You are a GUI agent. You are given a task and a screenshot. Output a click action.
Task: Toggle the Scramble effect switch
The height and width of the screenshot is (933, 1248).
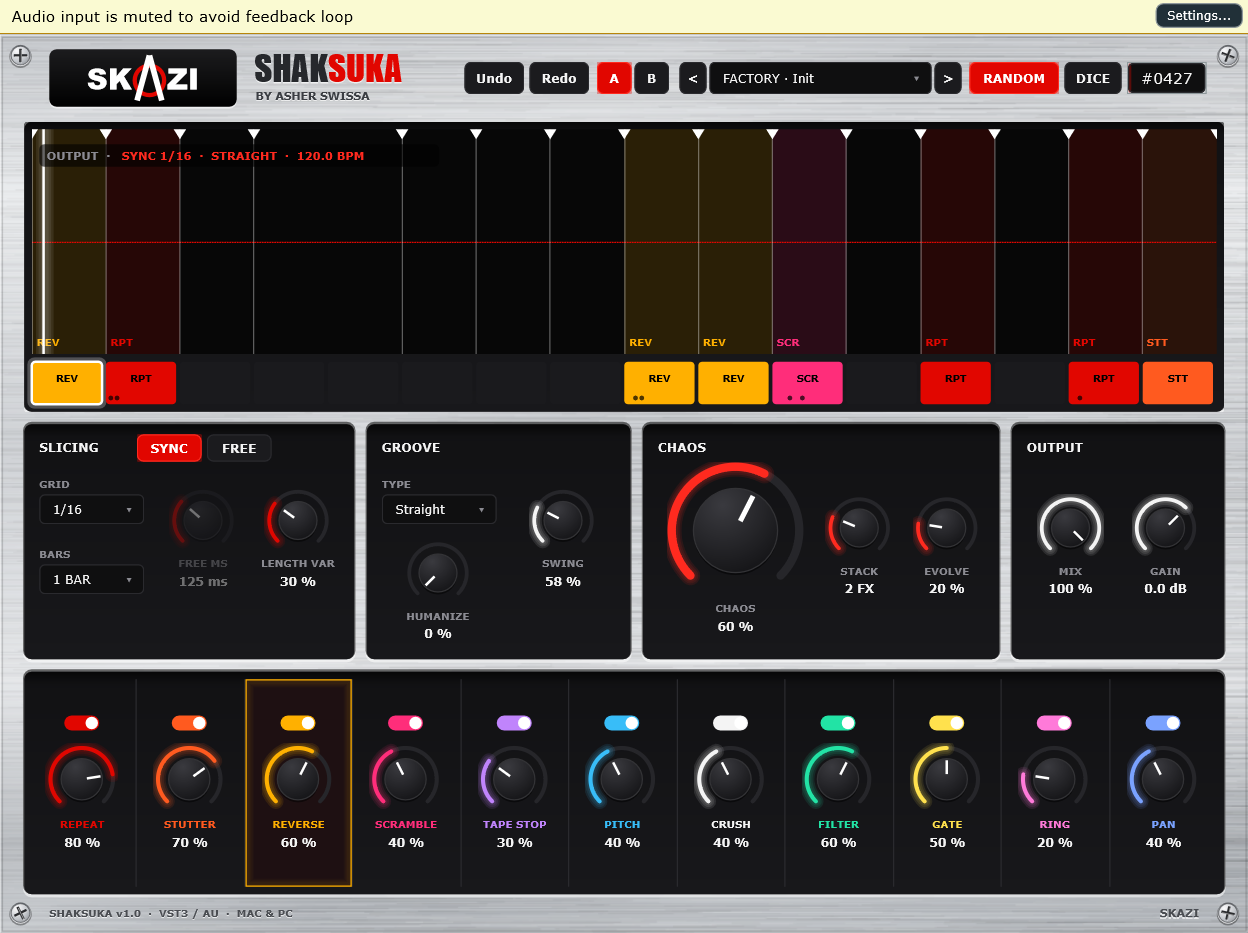(405, 723)
